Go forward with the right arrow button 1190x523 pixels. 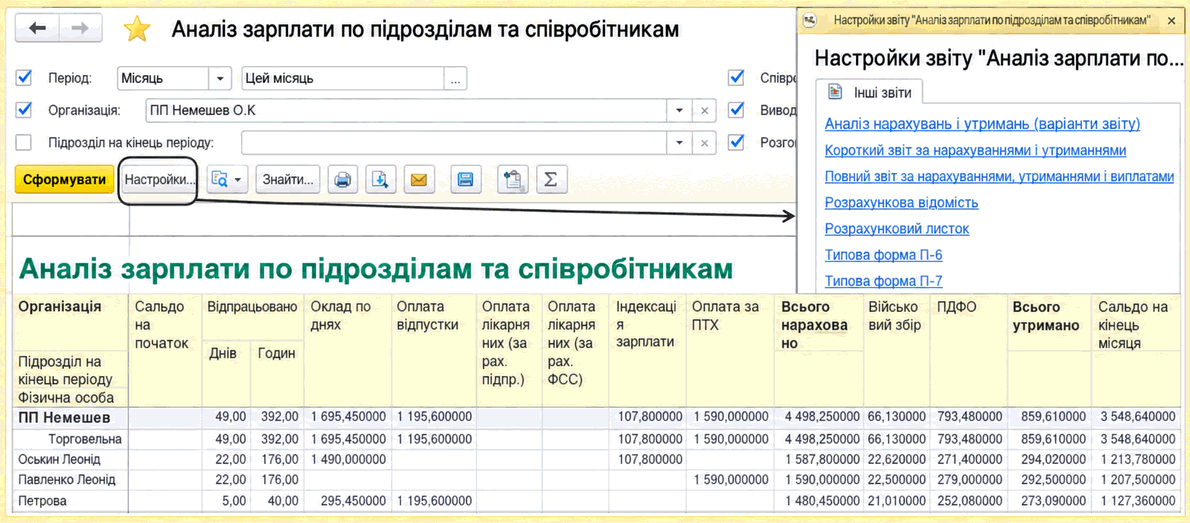[80, 30]
